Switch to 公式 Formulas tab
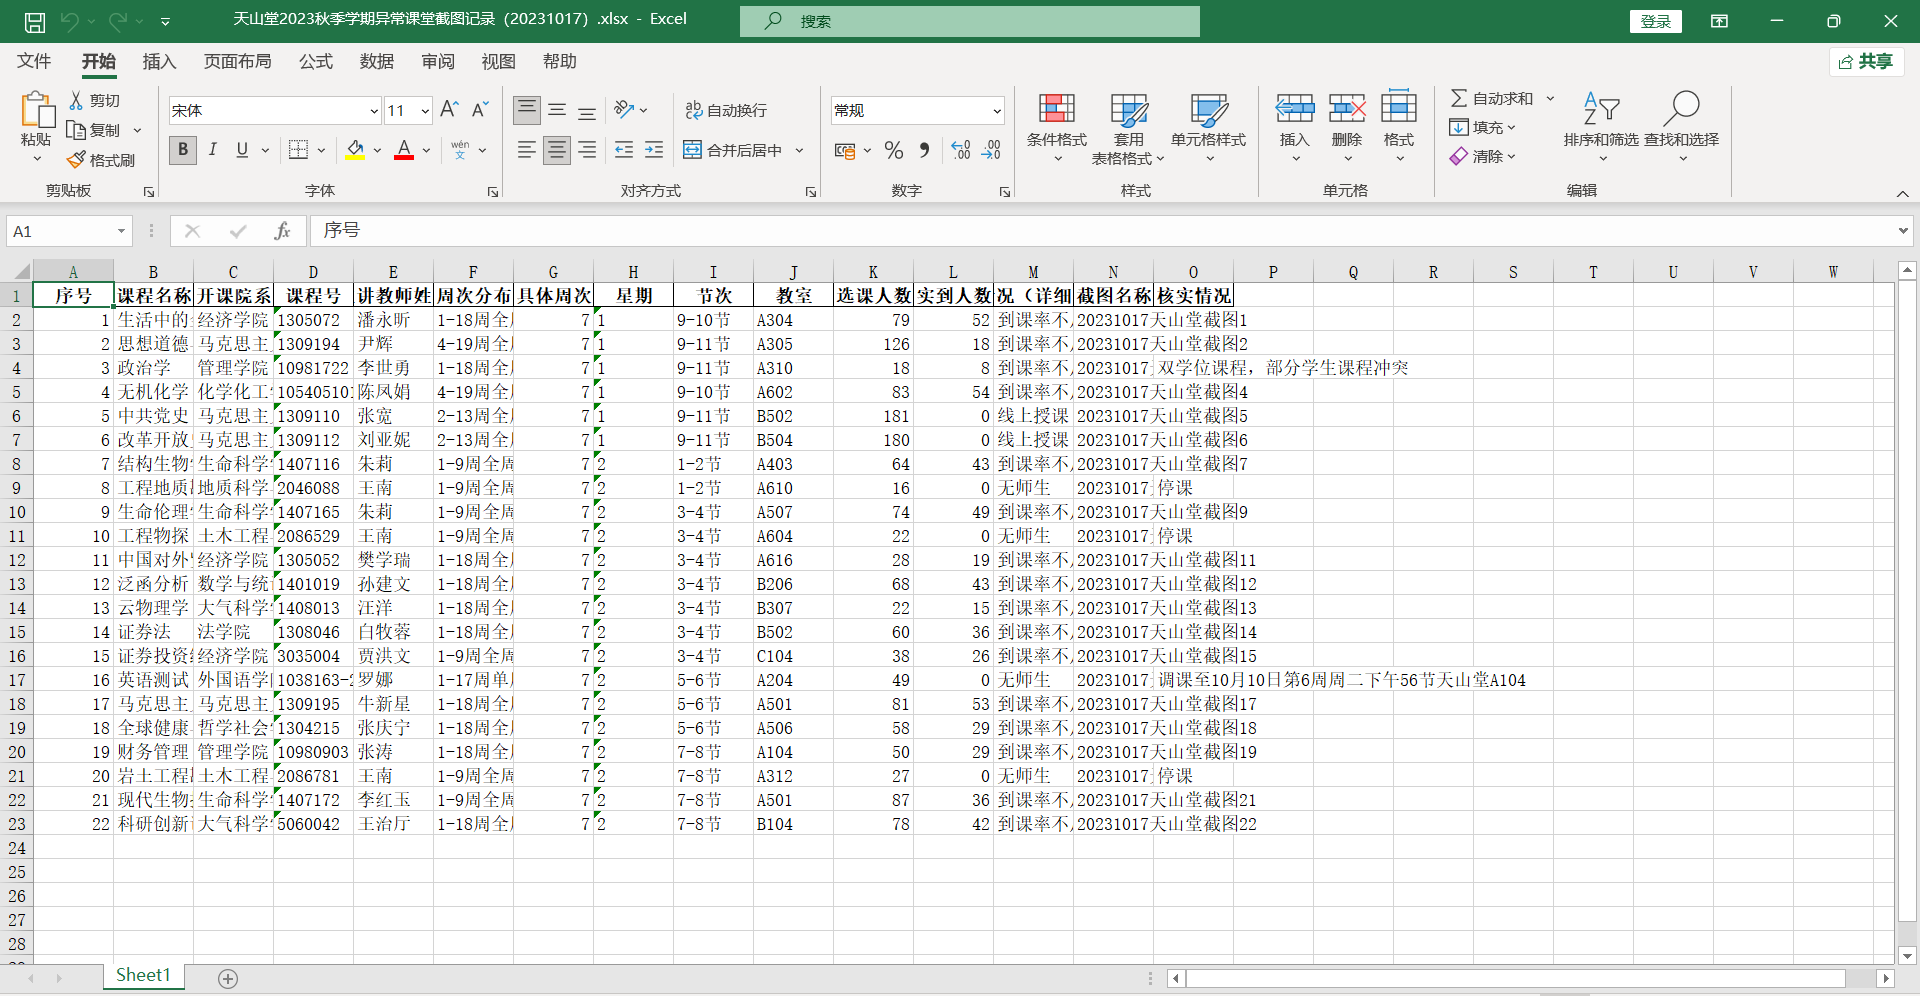The image size is (1920, 996). click(x=316, y=62)
